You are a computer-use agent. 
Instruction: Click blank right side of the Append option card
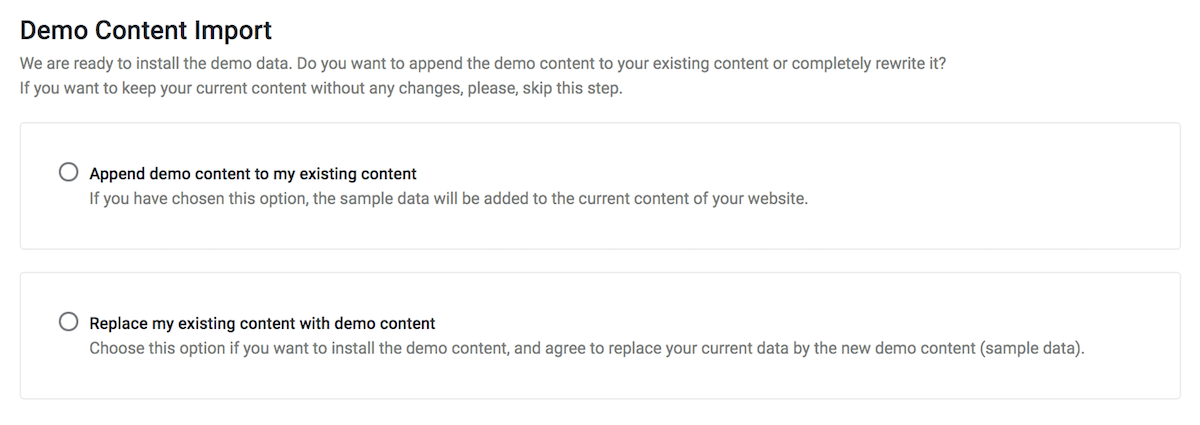(1000, 185)
